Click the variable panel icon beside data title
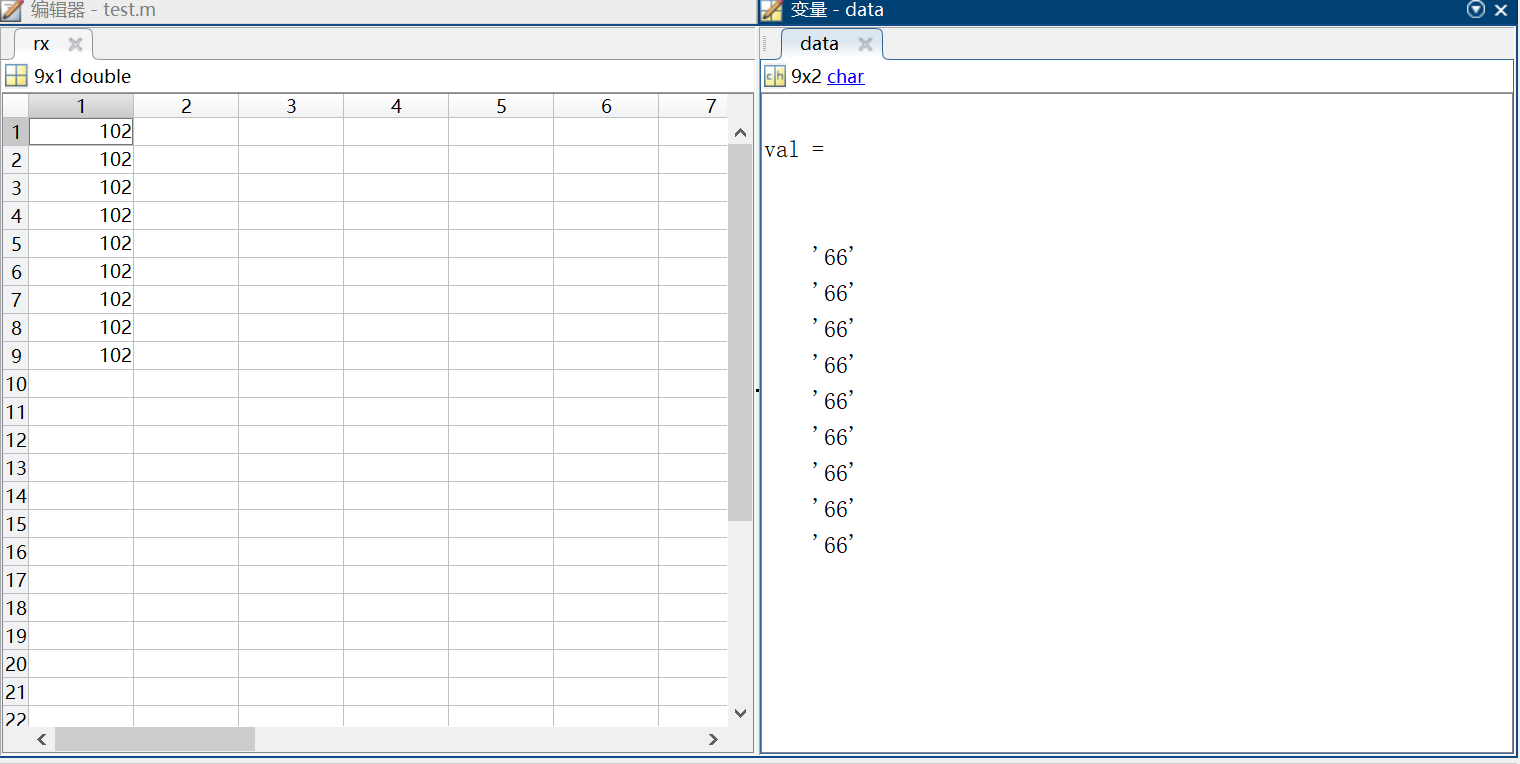Screen dimensions: 1520x764 coord(771,11)
